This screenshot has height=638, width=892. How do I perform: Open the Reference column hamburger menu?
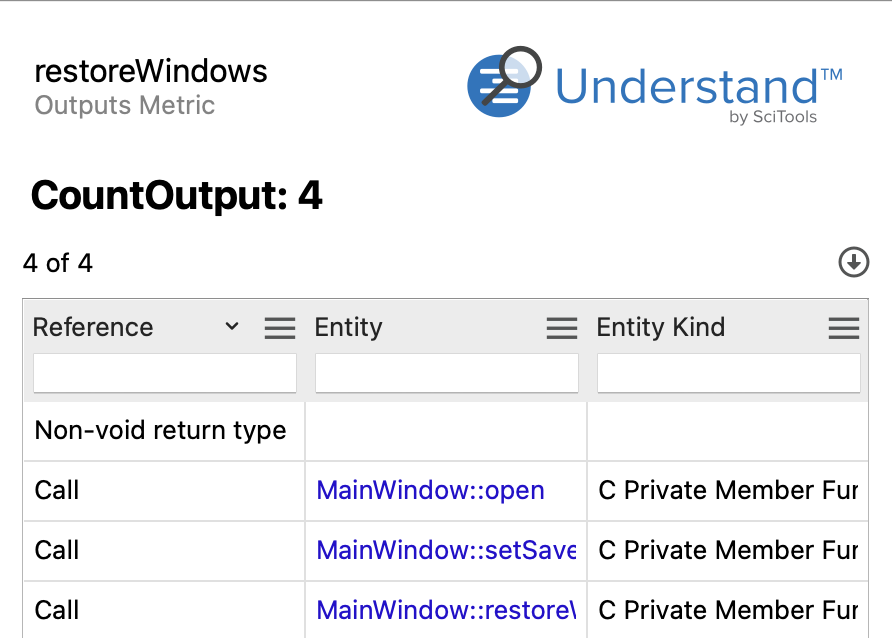click(x=280, y=328)
